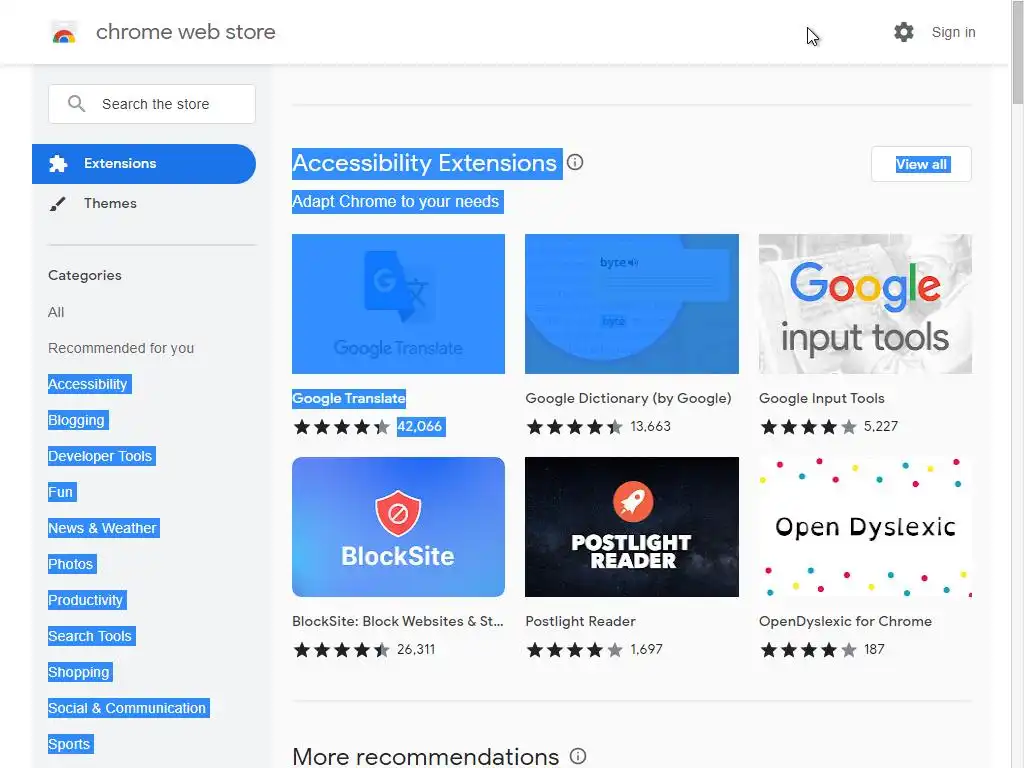Click the 13,663 rating count
The width and height of the screenshot is (1024, 768).
pos(650,426)
